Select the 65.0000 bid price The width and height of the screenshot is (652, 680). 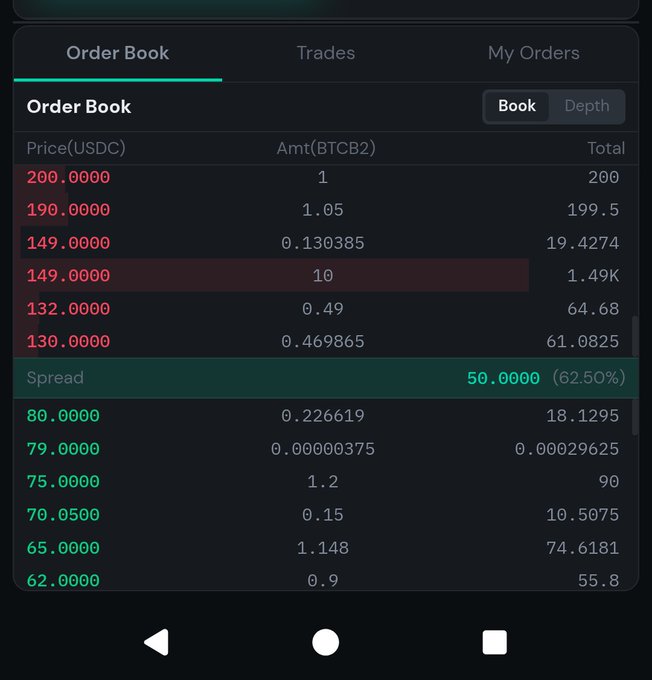(63, 548)
